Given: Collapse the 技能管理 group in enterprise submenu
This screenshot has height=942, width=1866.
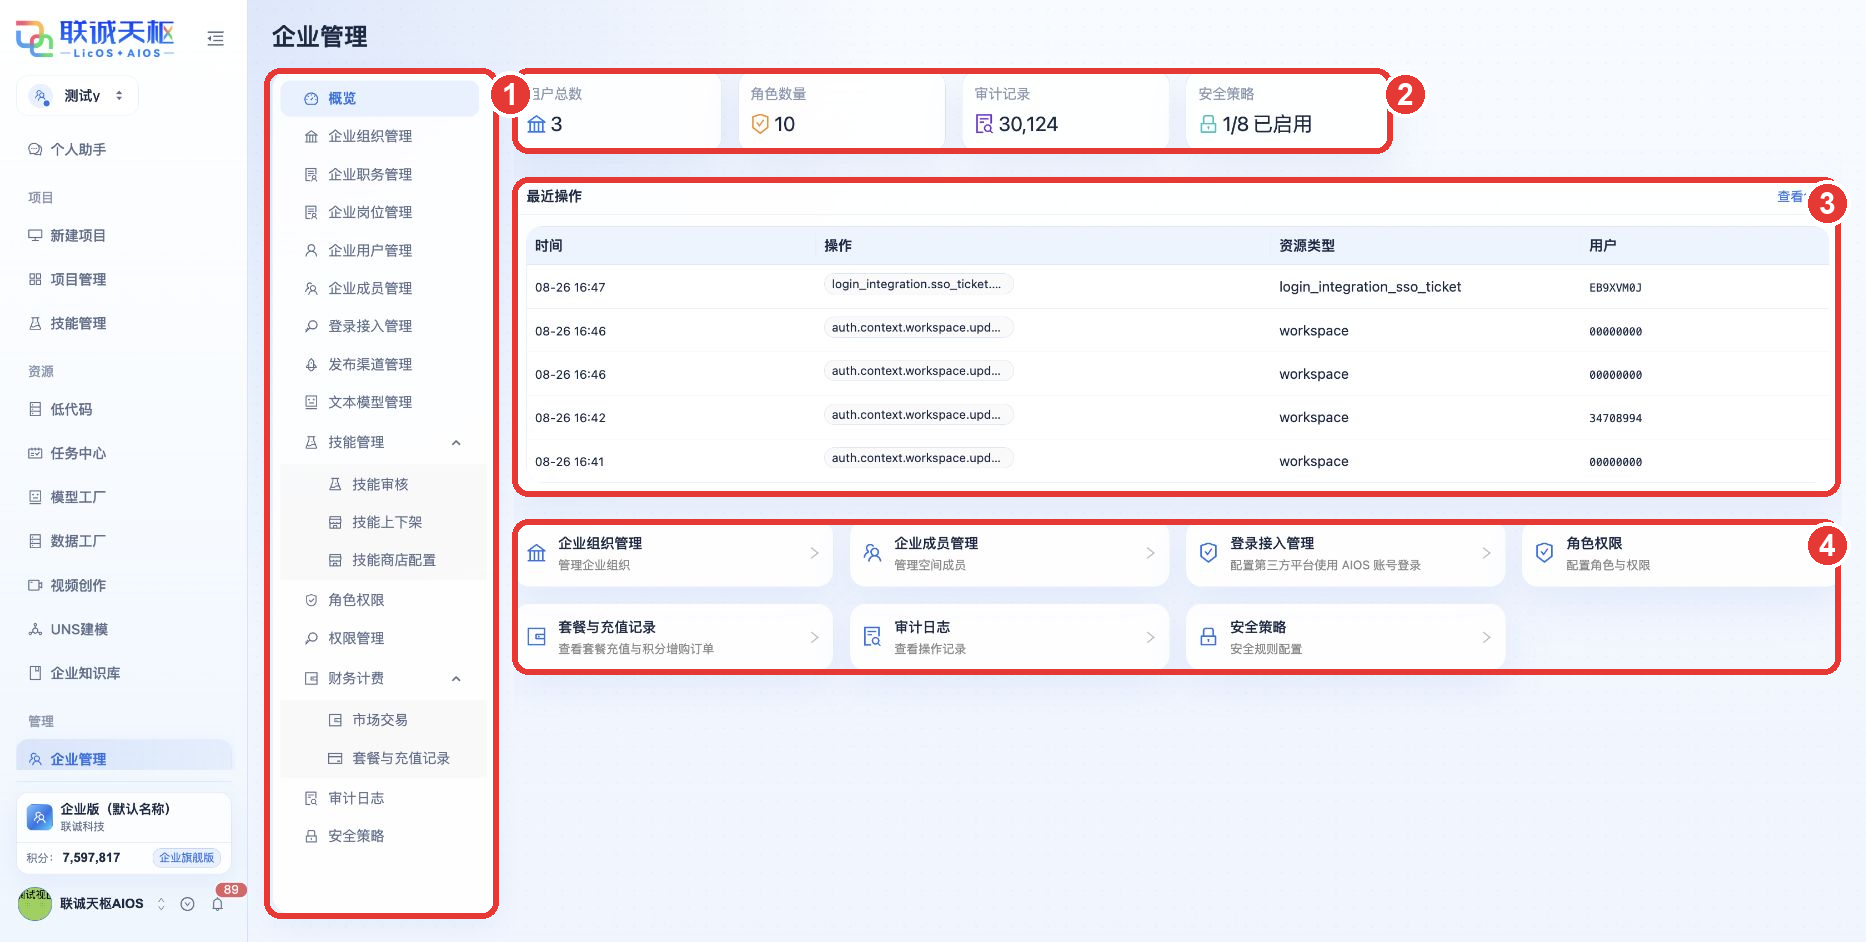Looking at the screenshot, I should (456, 443).
